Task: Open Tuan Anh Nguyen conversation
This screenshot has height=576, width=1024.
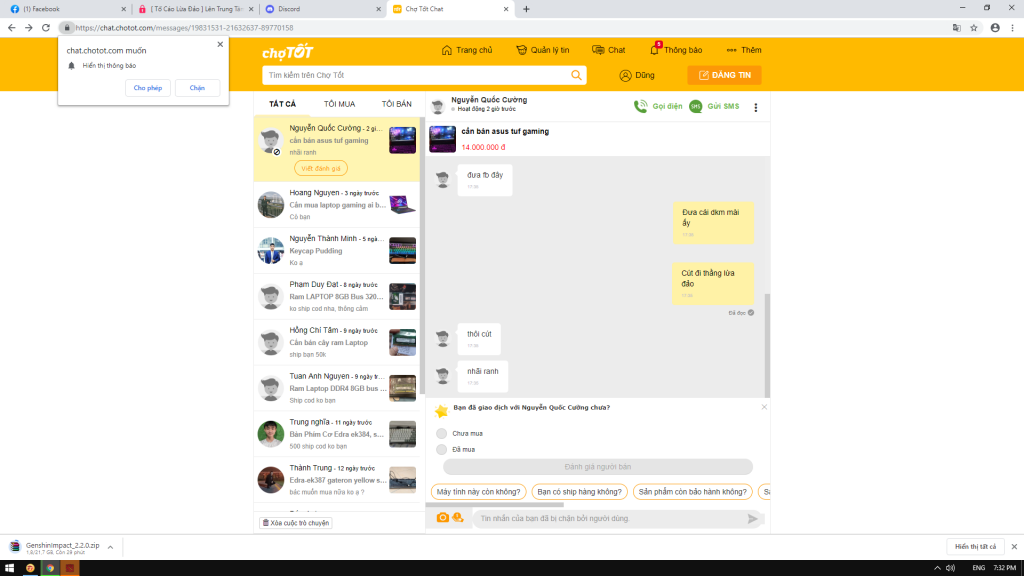Action: [337, 388]
